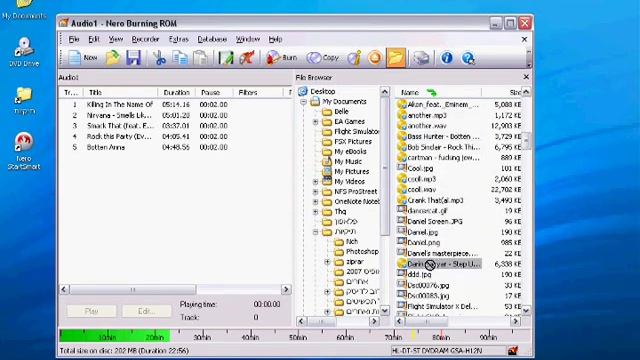The width and height of the screenshot is (640, 360).
Task: Open the blue info icon
Action: pyautogui.click(x=447, y=58)
